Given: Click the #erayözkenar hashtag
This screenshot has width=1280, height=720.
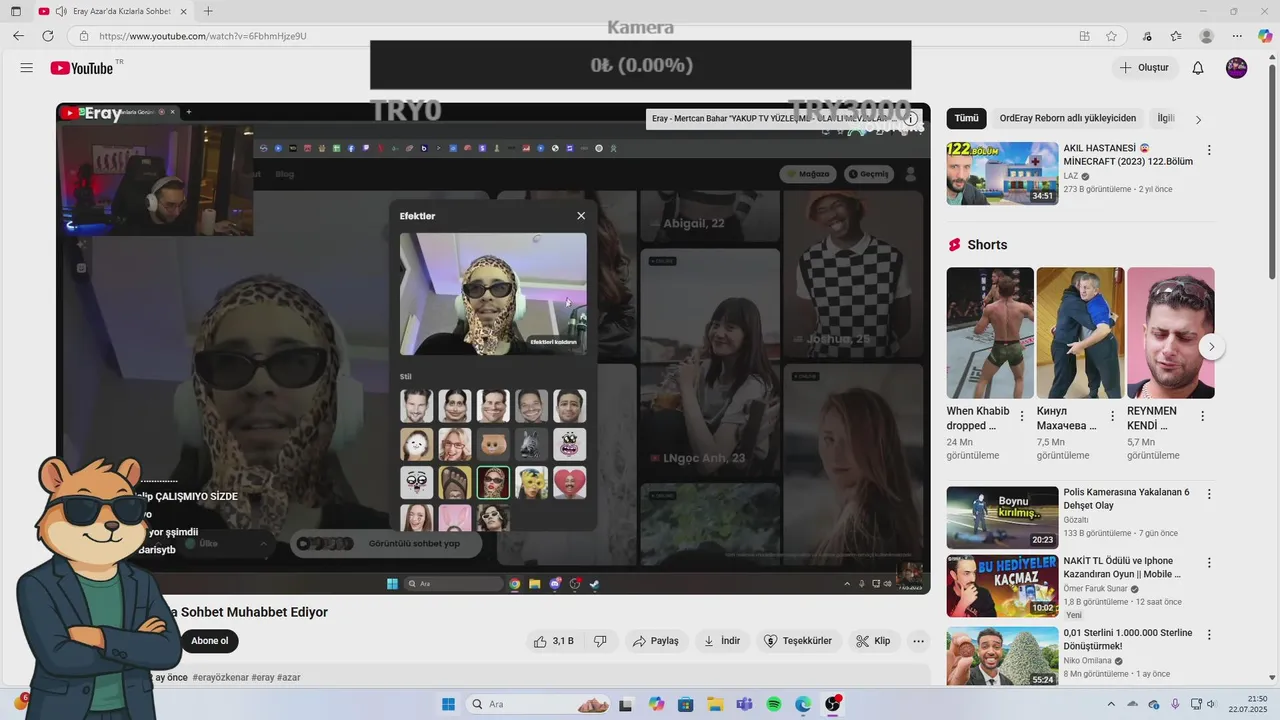Looking at the screenshot, I should (220, 678).
